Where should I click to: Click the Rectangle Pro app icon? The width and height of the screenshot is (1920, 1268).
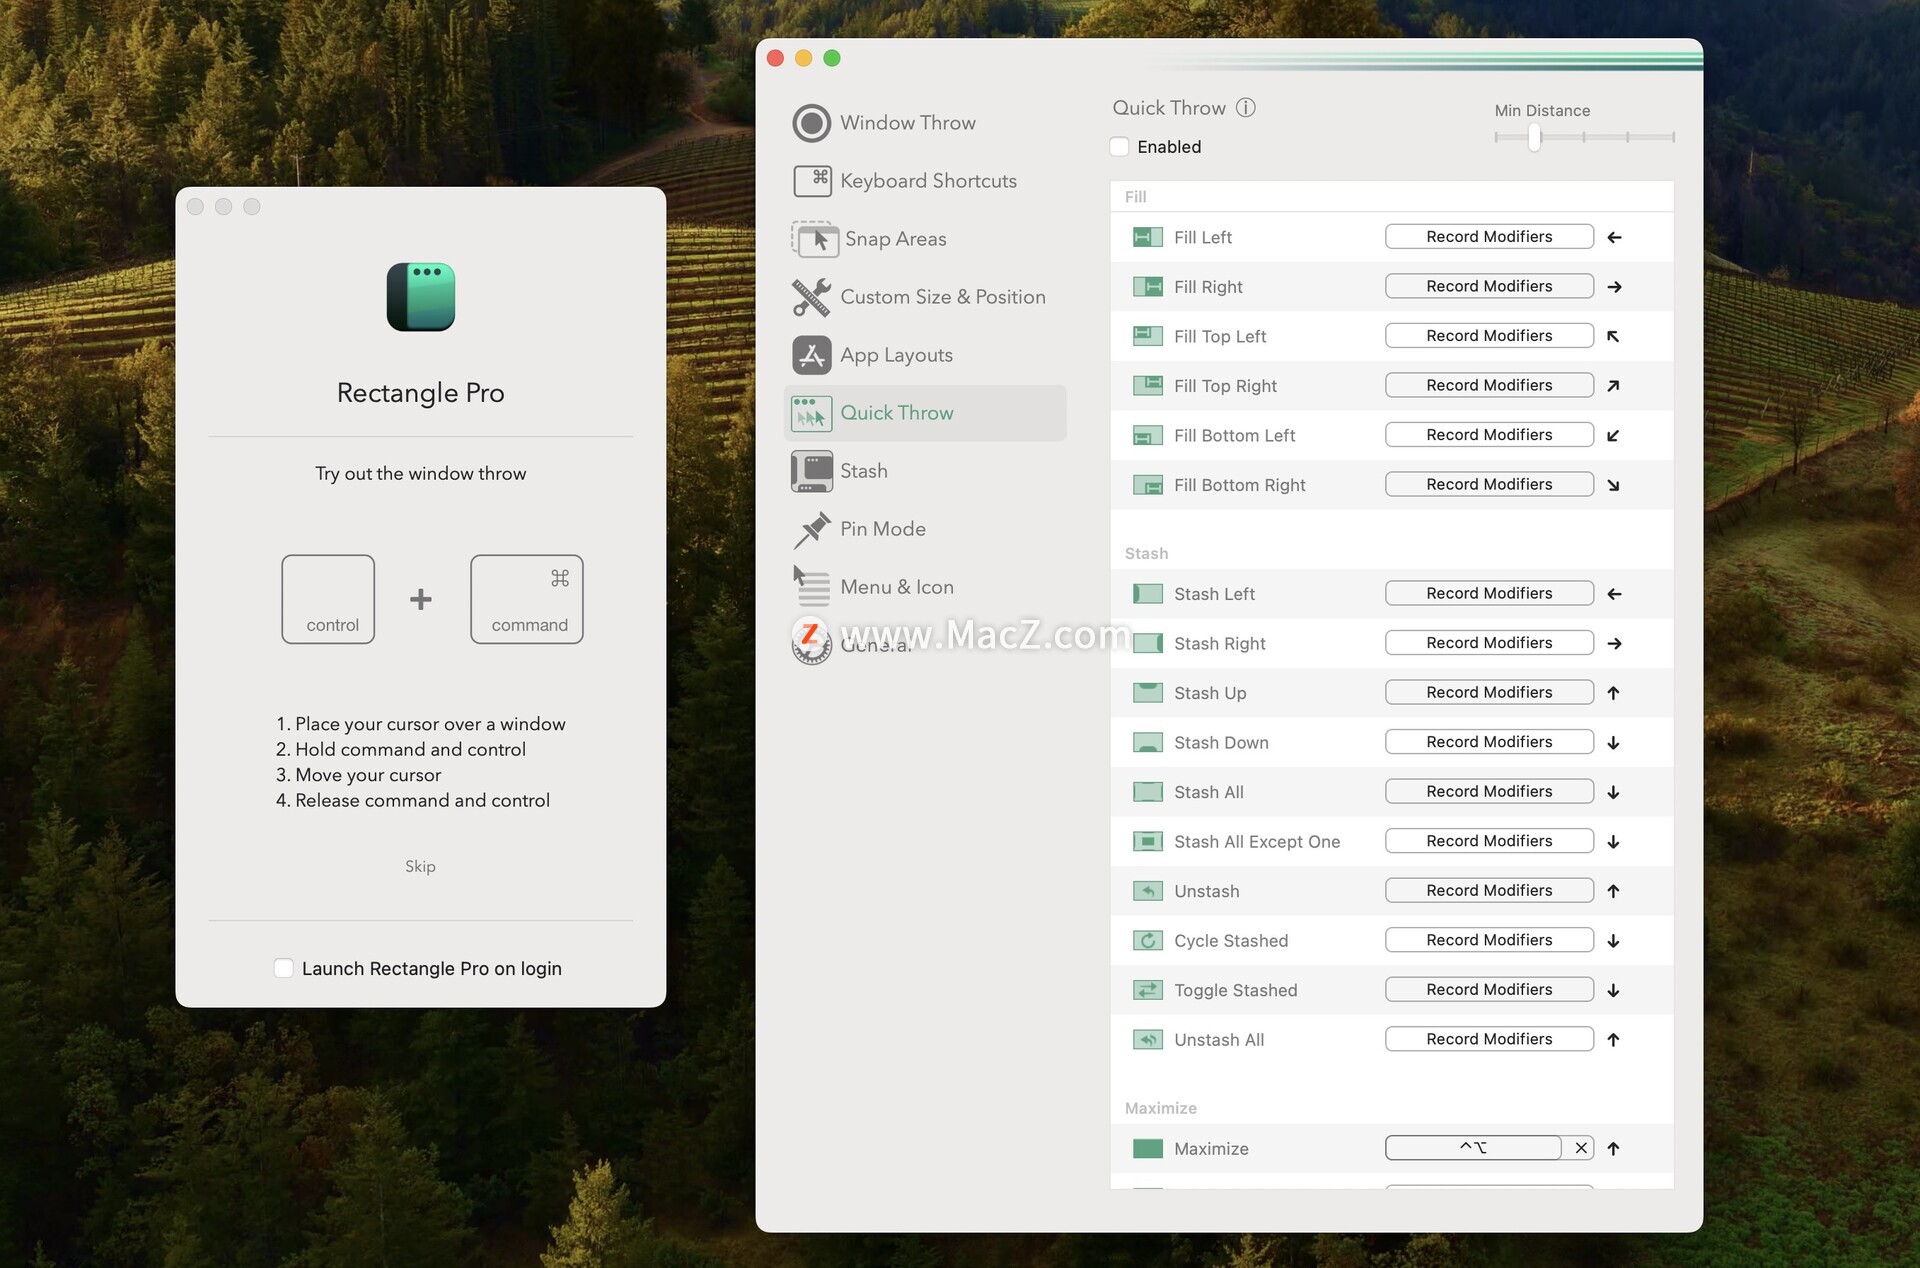(421, 297)
